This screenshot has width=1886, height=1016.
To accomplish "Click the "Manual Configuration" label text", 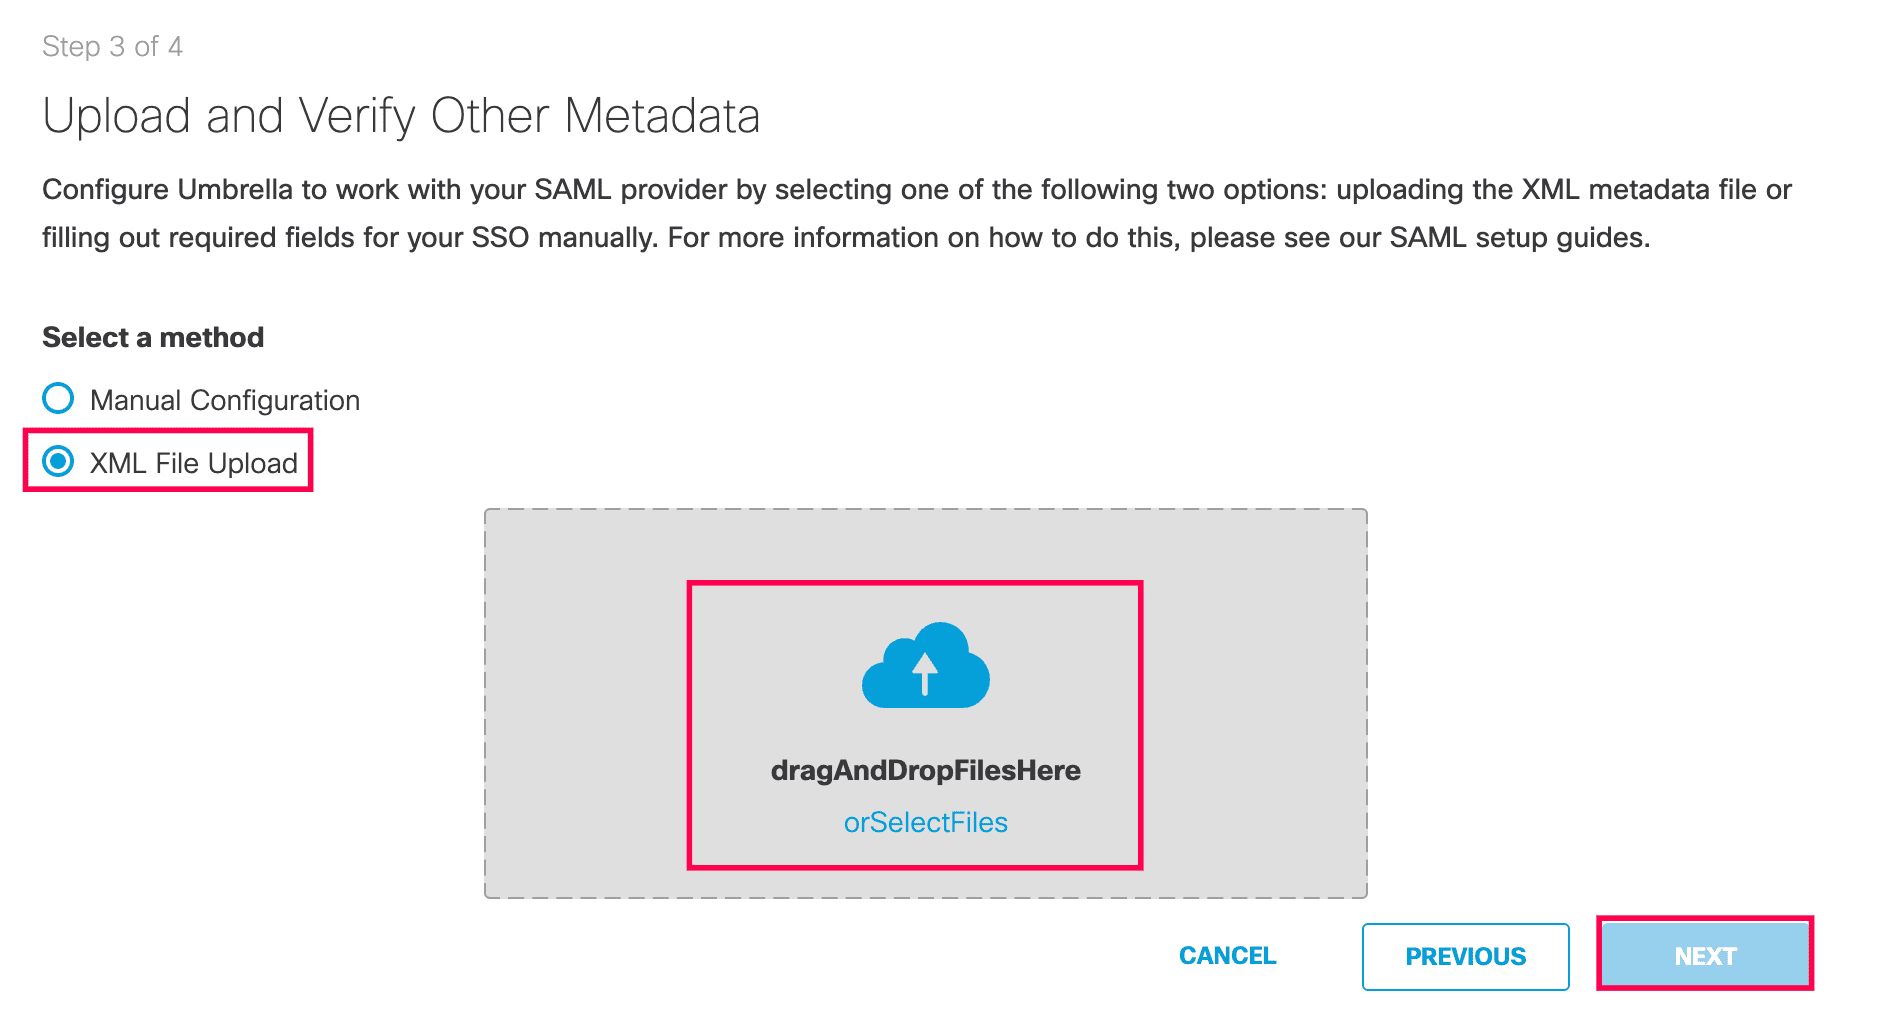I will (224, 400).
